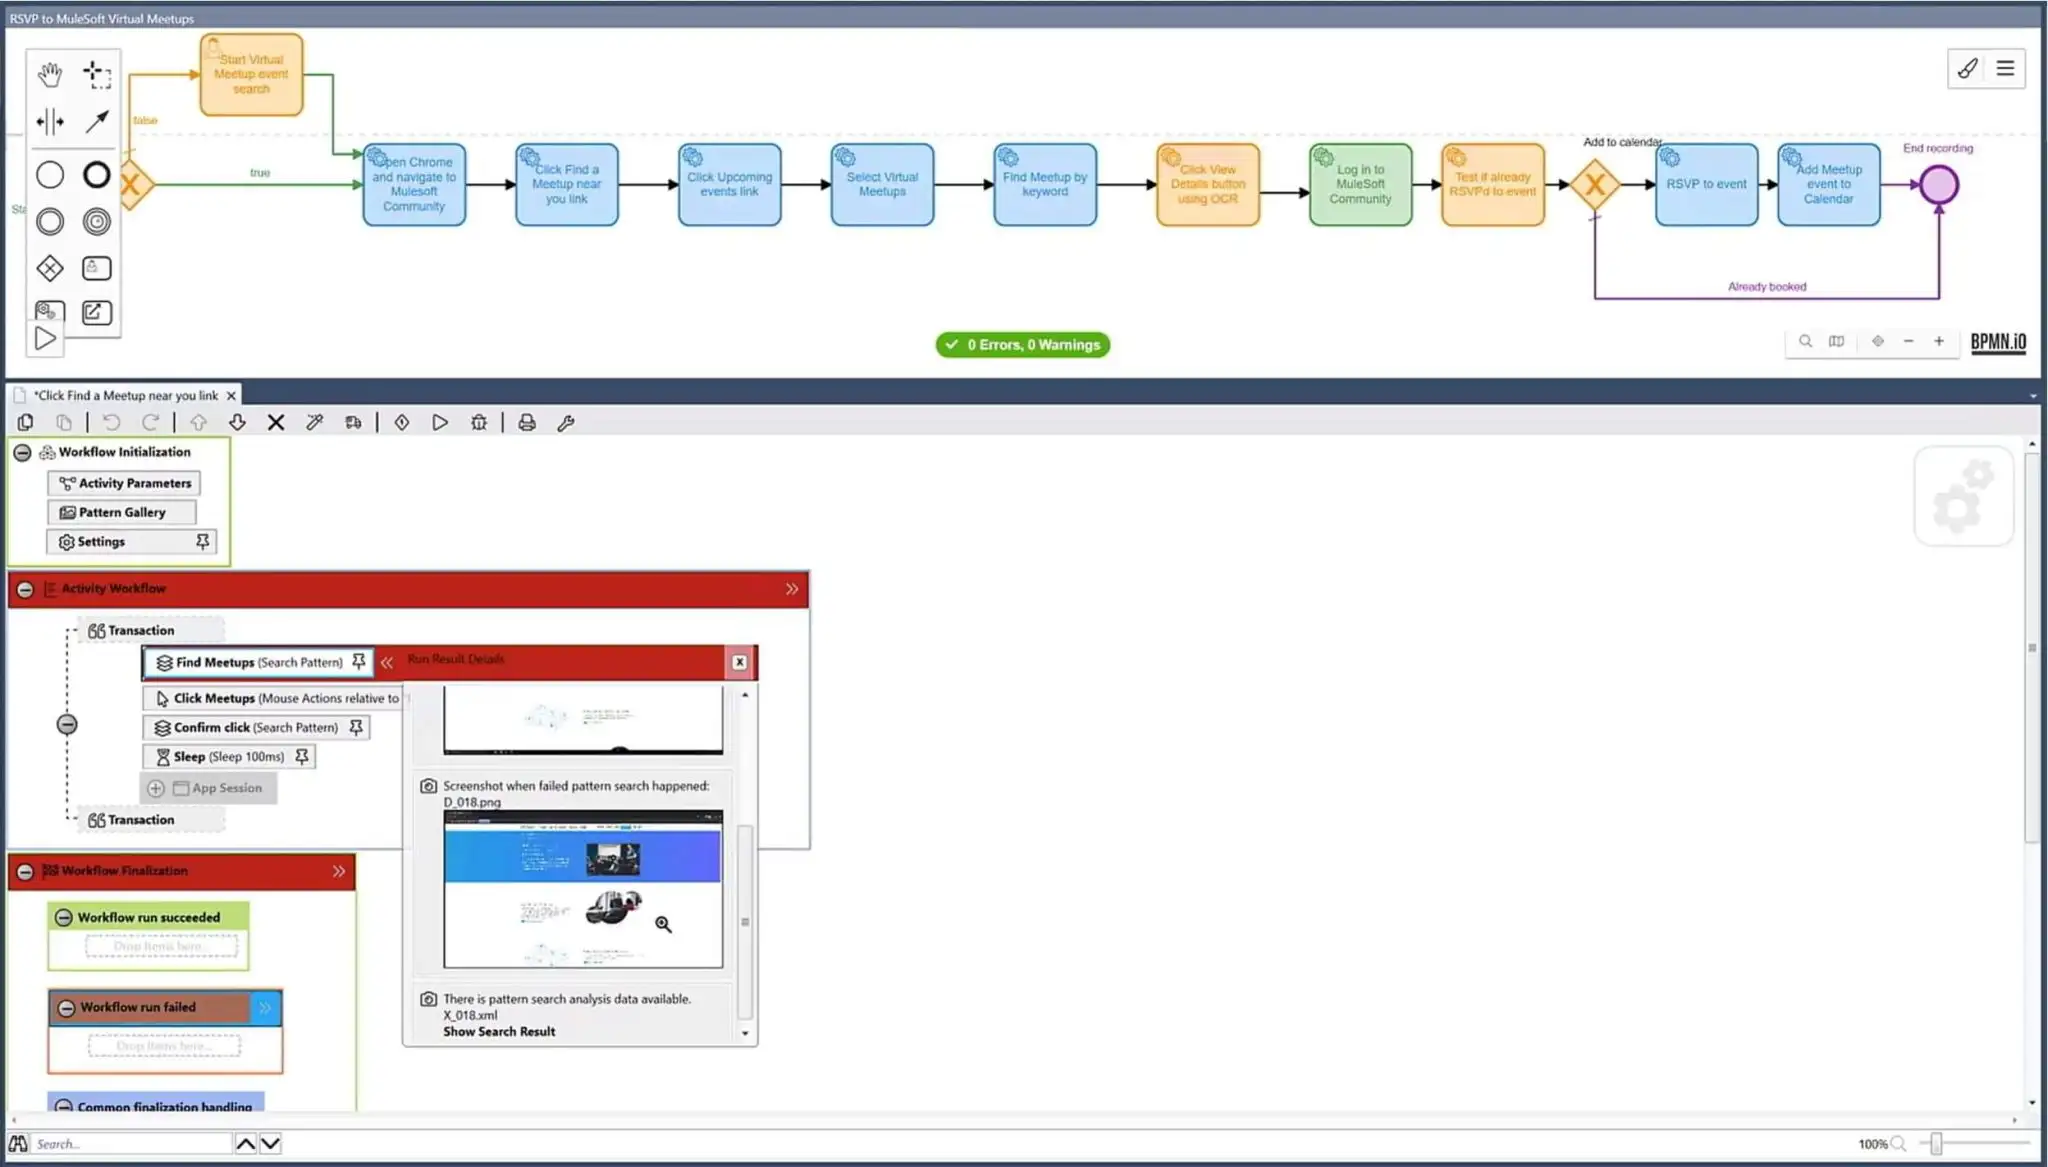2048x1167 pixels.
Task: Select the play/run workflow button
Action: [440, 422]
